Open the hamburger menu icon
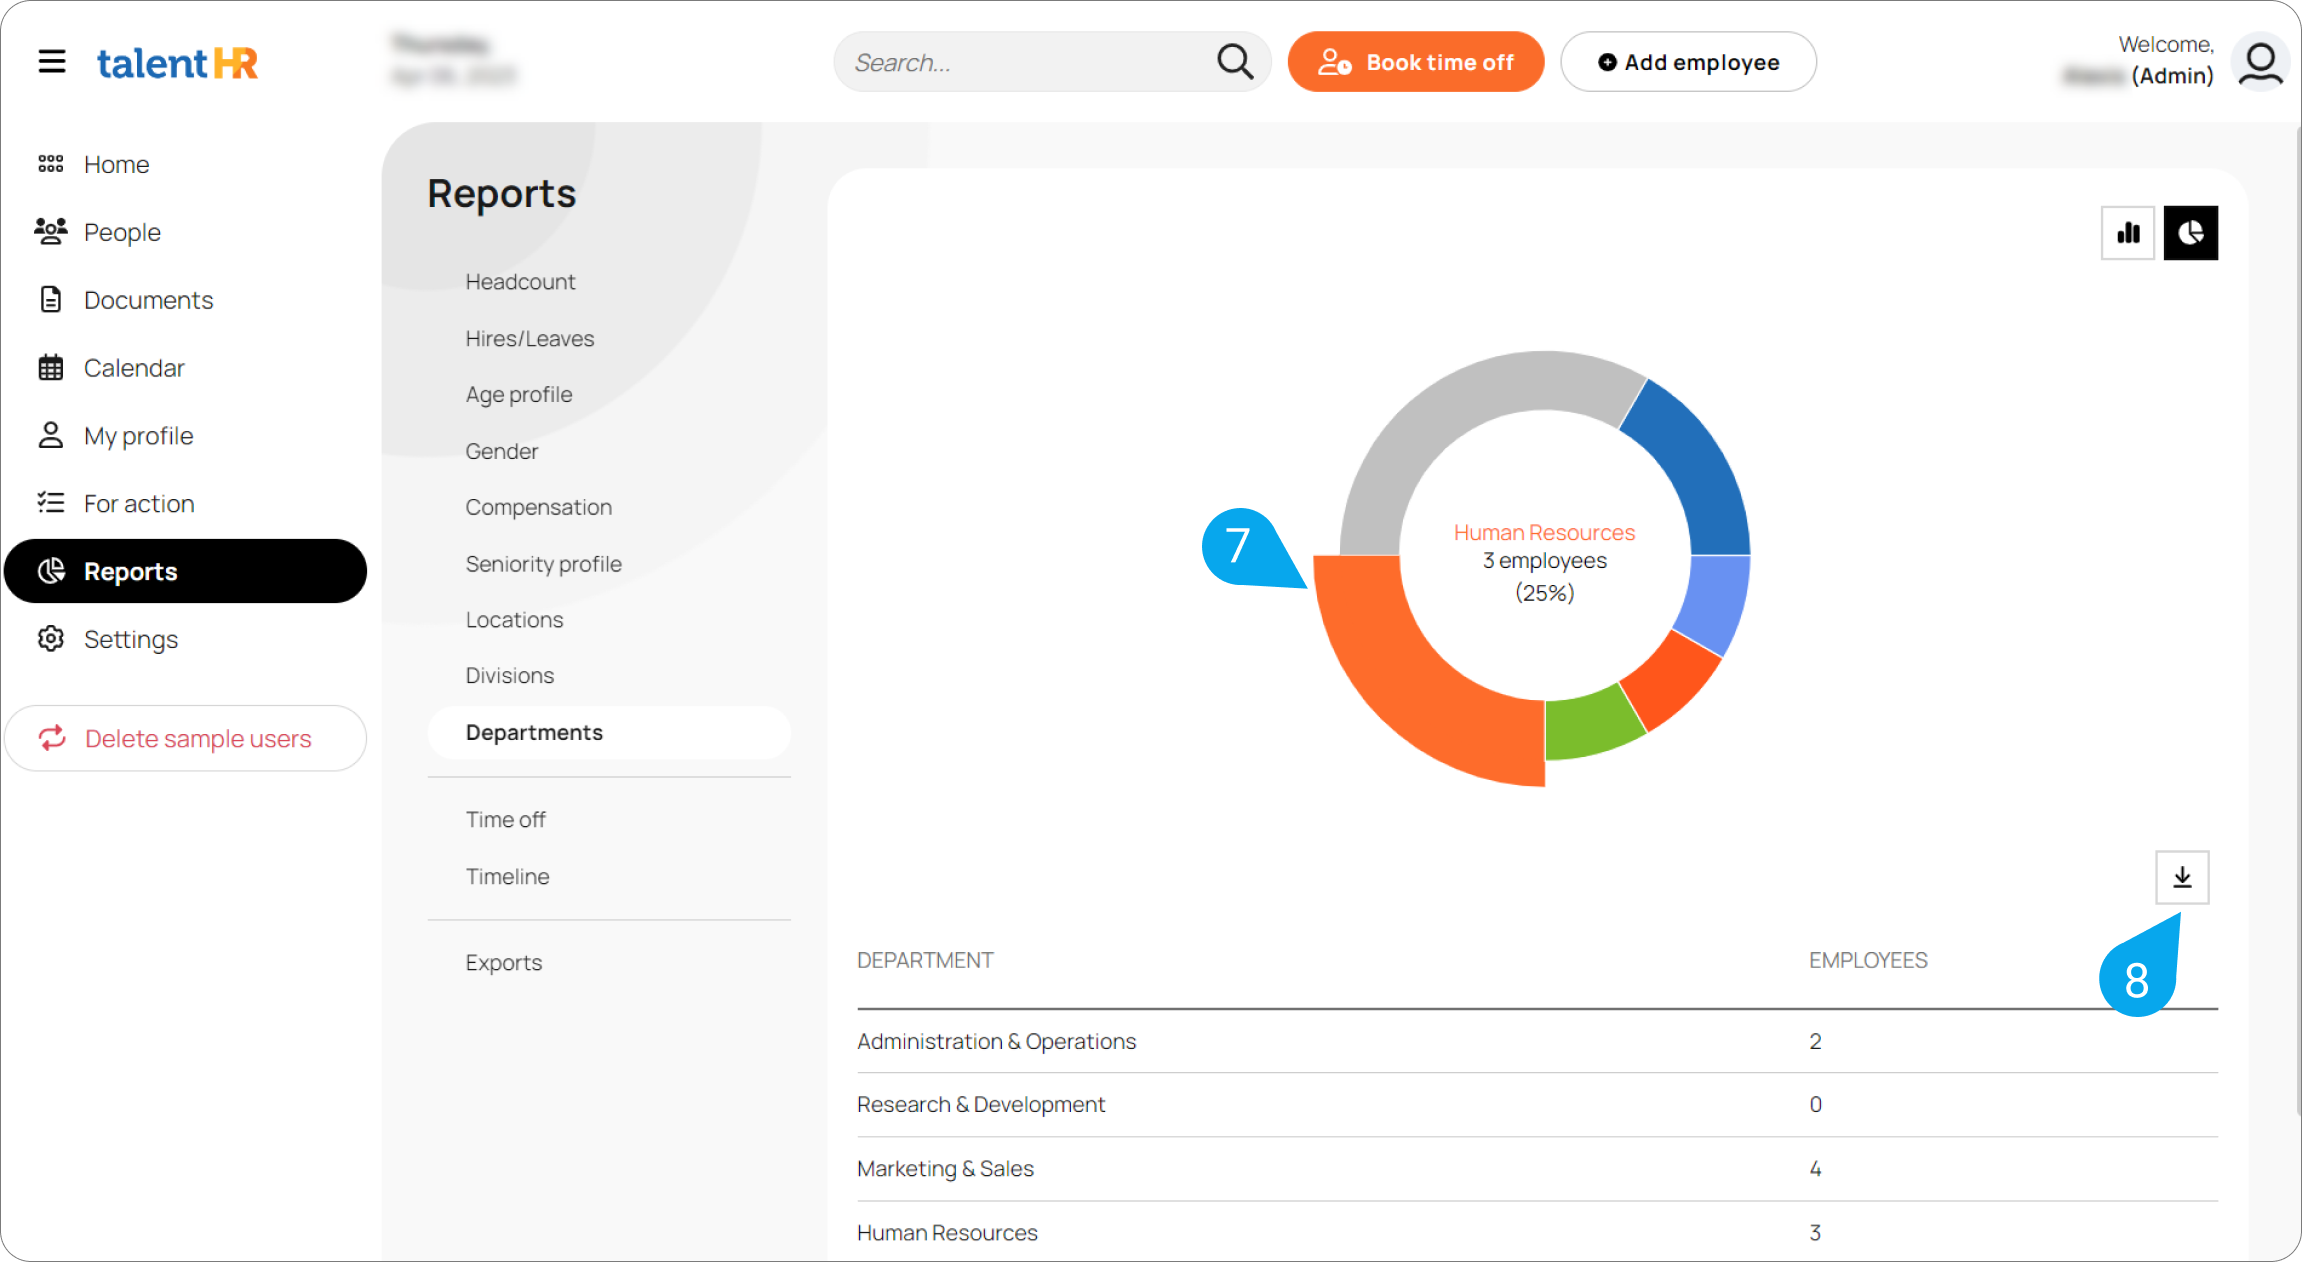This screenshot has width=2302, height=1262. click(x=52, y=62)
